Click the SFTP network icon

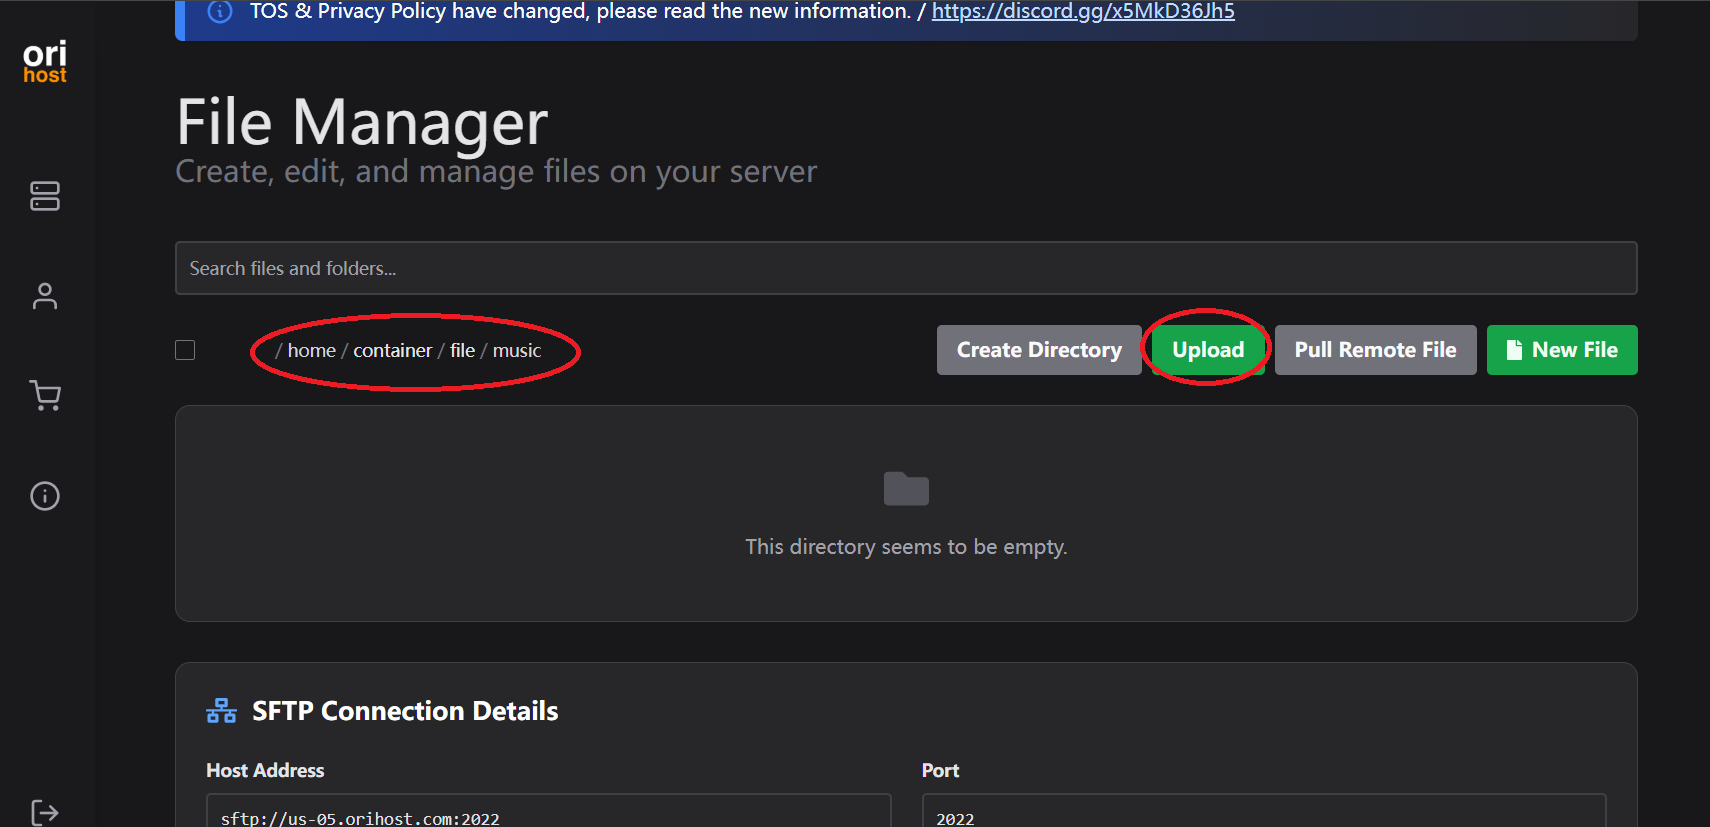pyautogui.click(x=221, y=711)
